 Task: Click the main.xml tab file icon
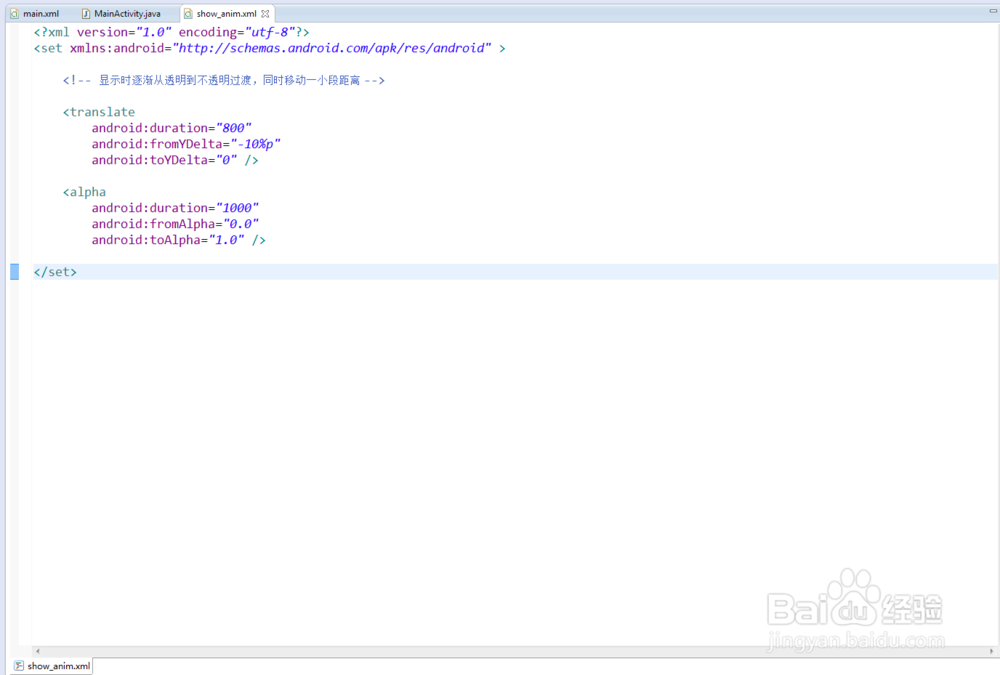(x=15, y=13)
